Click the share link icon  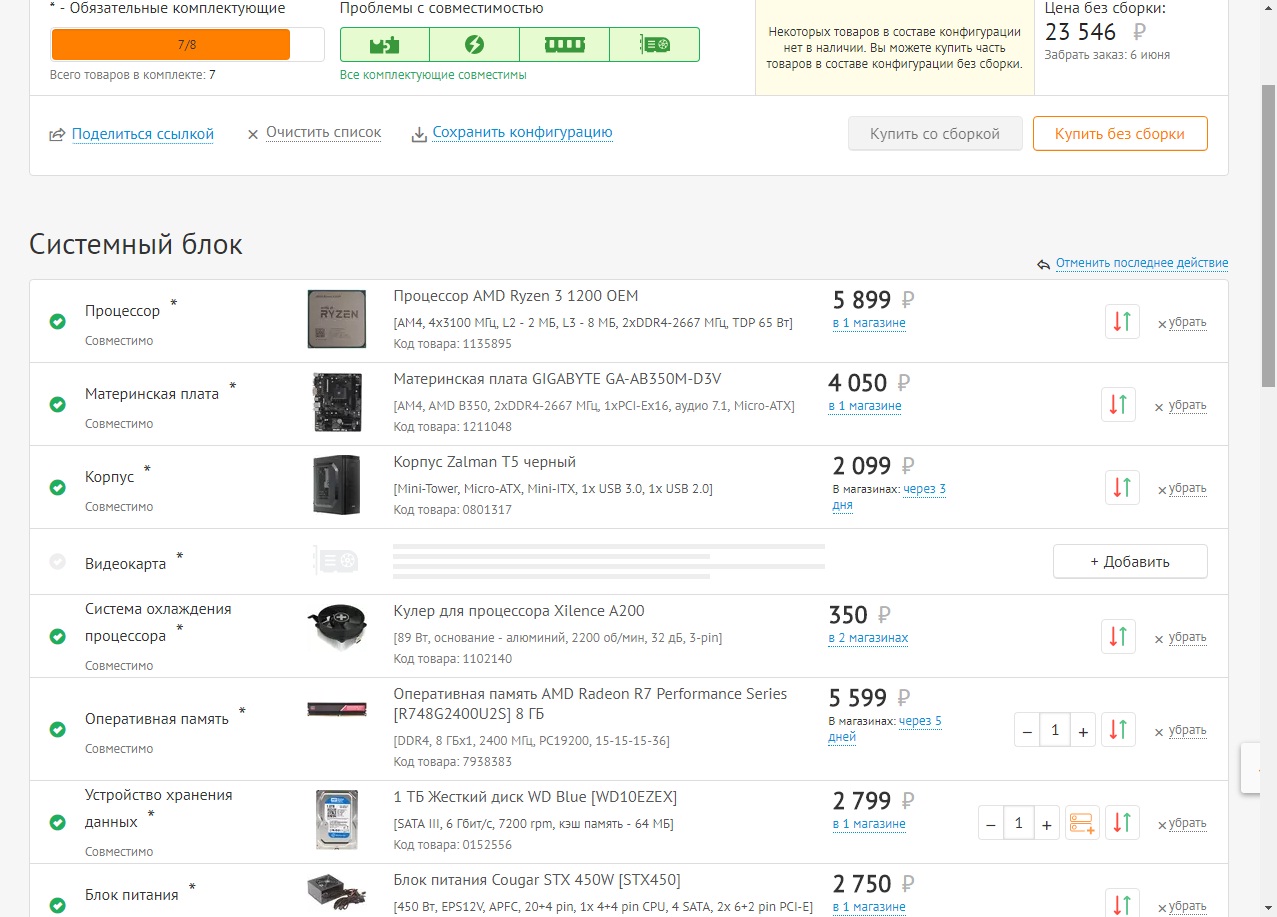click(x=57, y=134)
